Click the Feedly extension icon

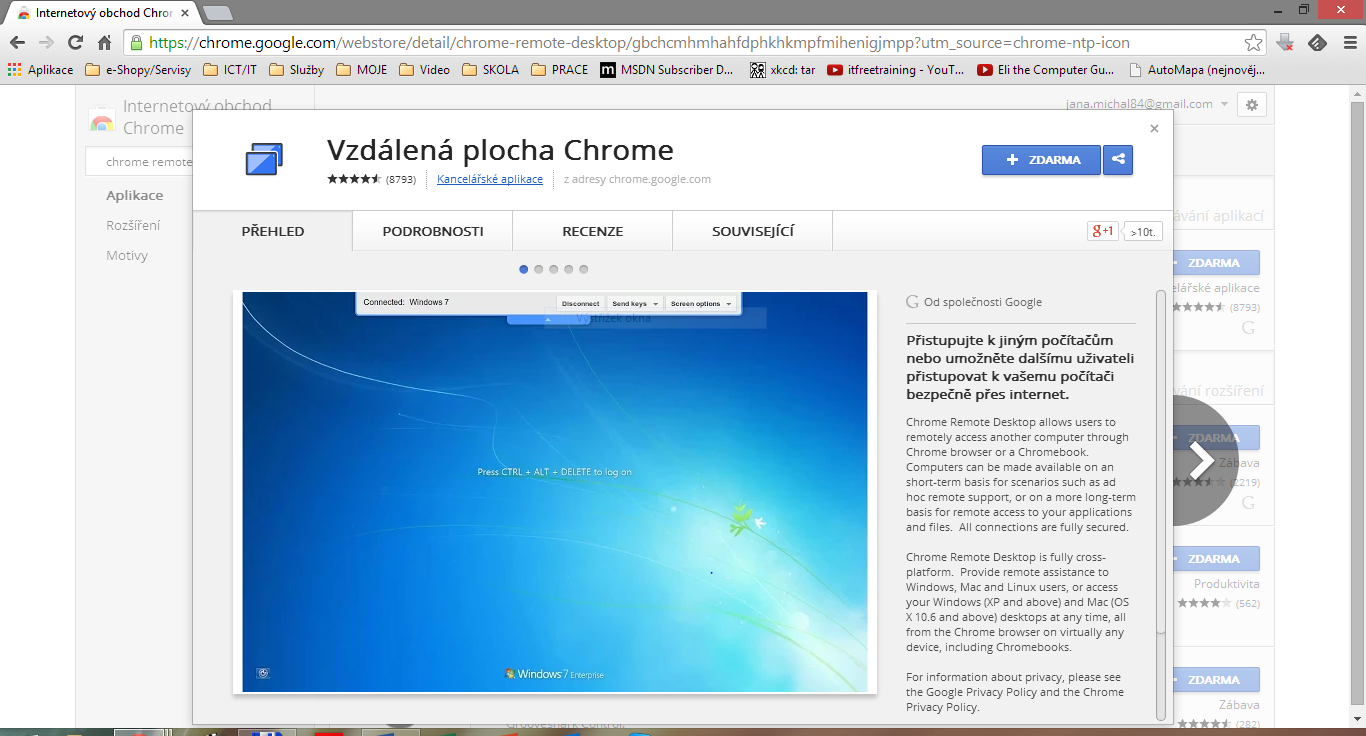point(1317,42)
